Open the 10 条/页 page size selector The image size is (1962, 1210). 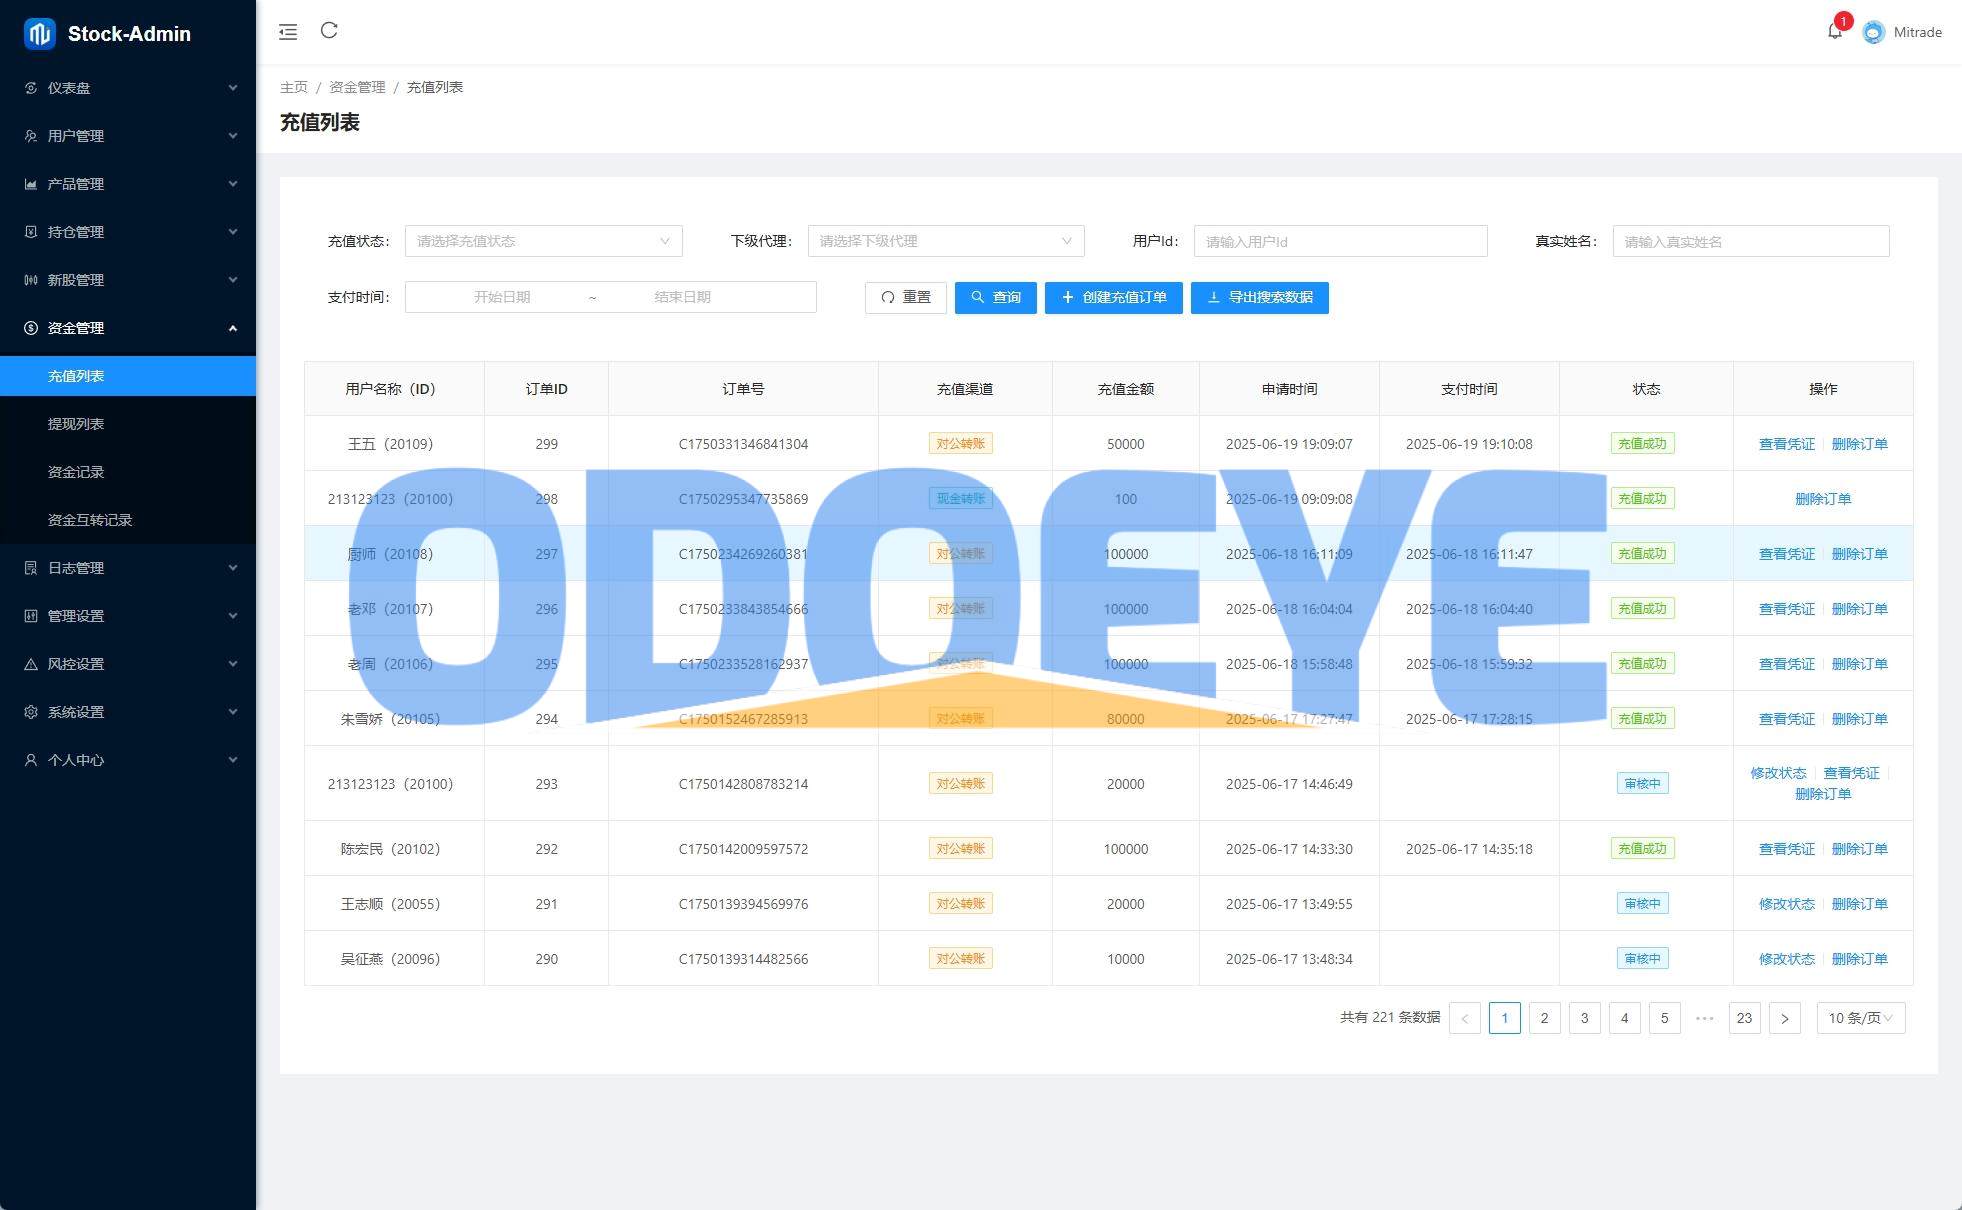(x=1860, y=1018)
